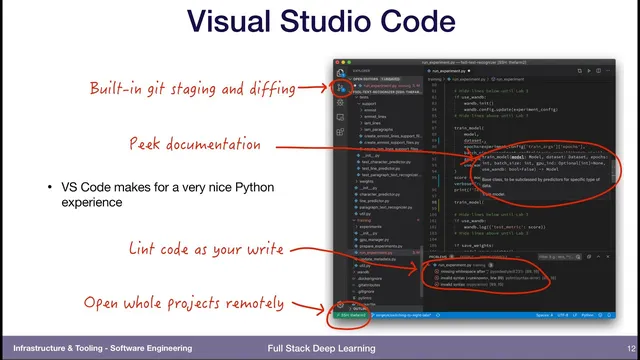
Task: Open test_line_predictor.py file
Action: coord(380,169)
